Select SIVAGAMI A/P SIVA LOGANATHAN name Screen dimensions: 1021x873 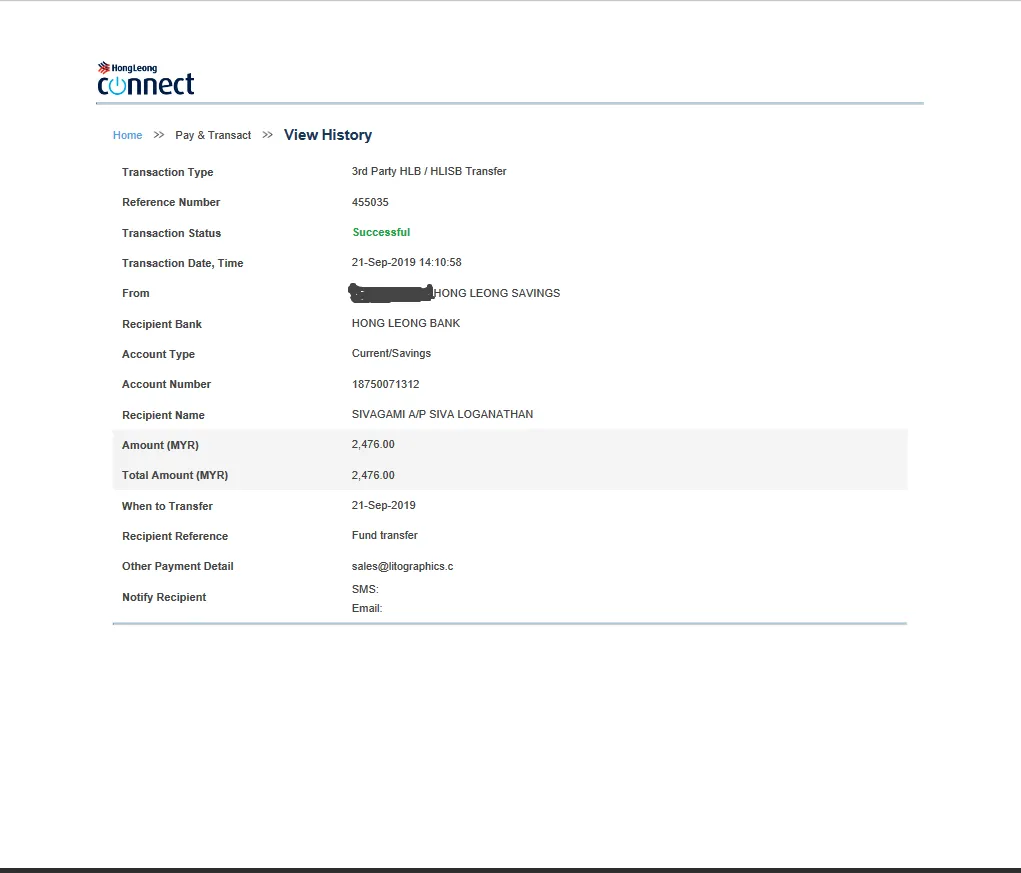point(442,415)
